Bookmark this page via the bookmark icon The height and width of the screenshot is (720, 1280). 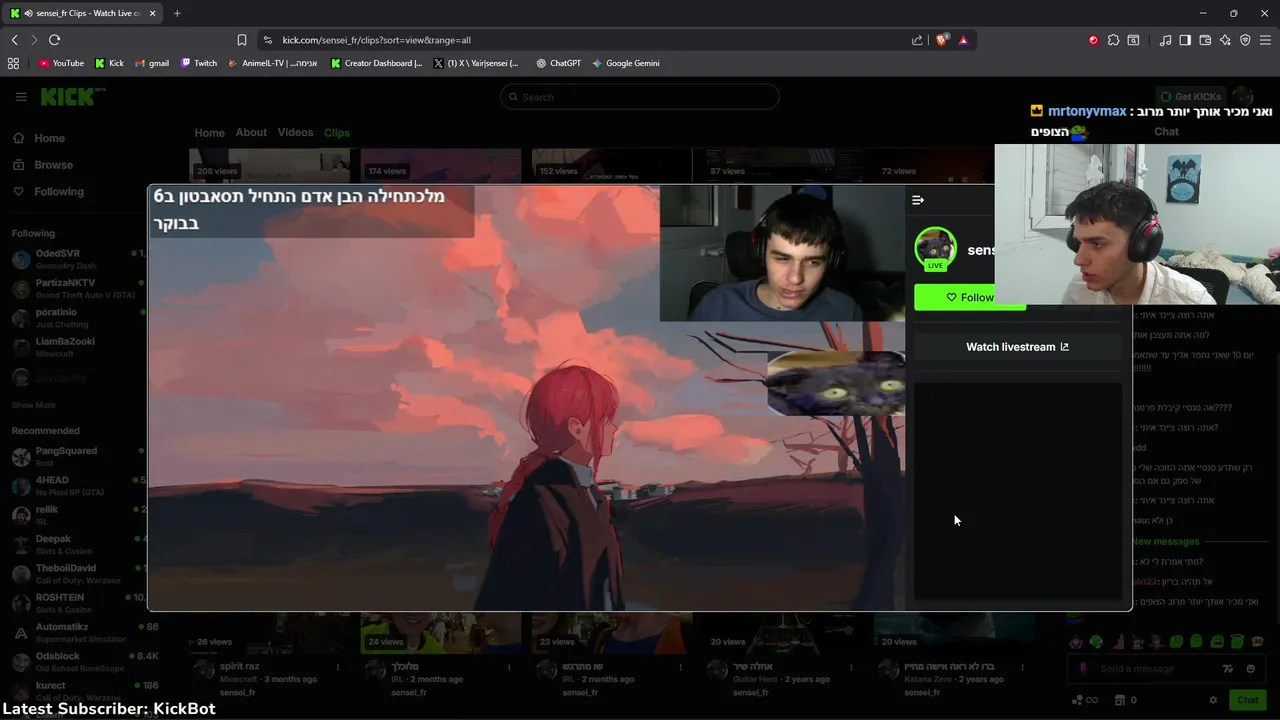click(242, 40)
